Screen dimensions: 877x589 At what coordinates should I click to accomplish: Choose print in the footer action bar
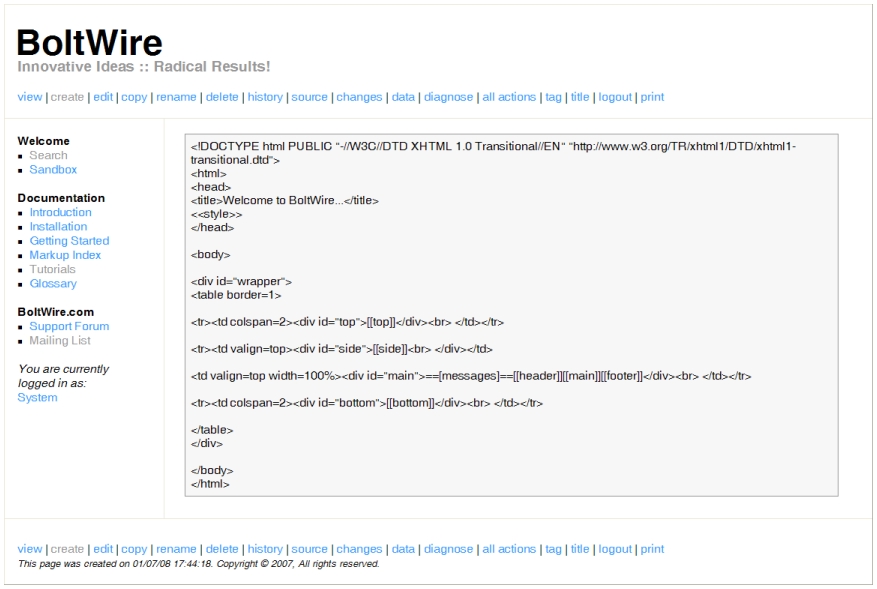(x=652, y=549)
